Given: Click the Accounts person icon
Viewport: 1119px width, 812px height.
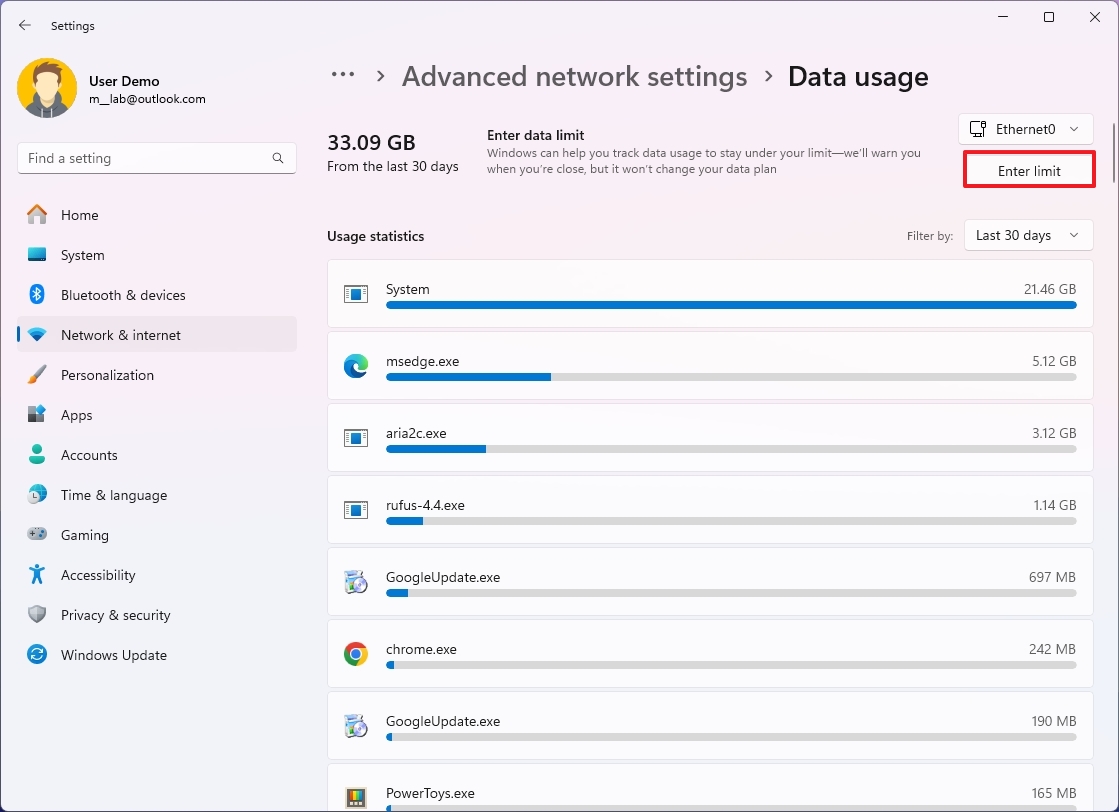Looking at the screenshot, I should [x=36, y=455].
